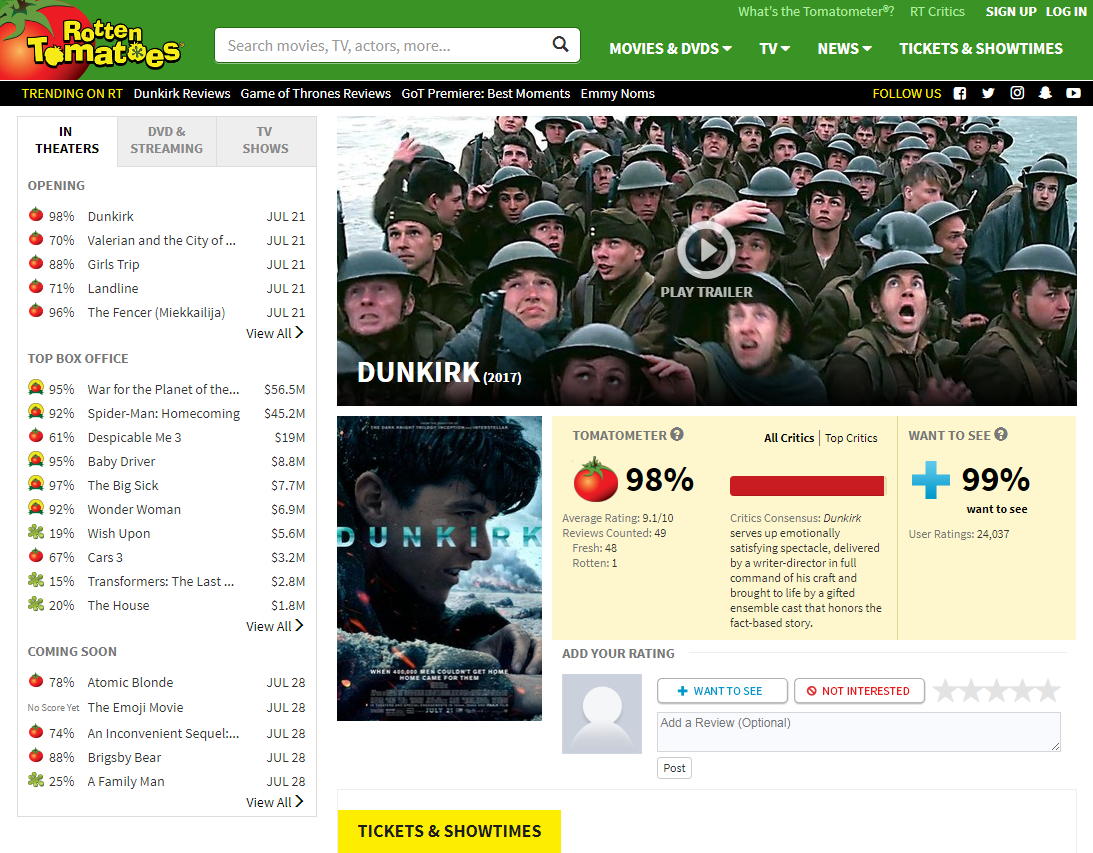Set rating using the star rating control
This screenshot has height=853, width=1093.
pyautogui.click(x=996, y=691)
